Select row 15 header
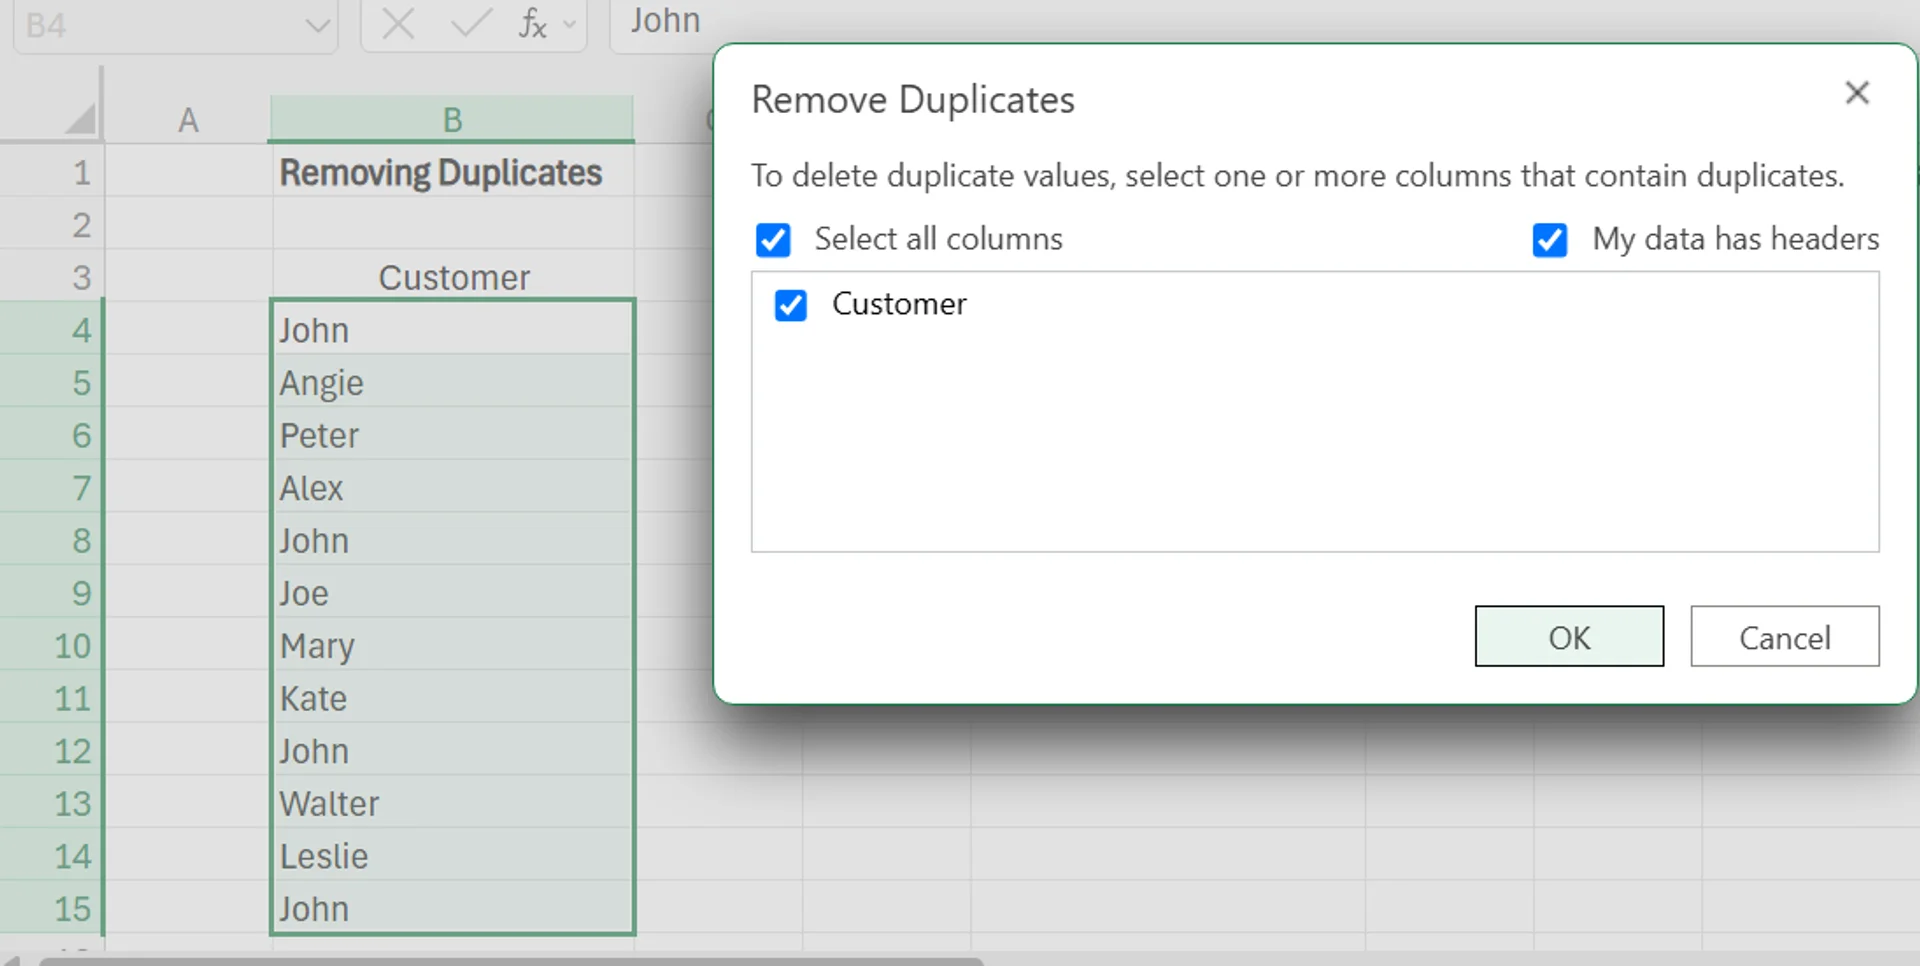Viewport: 1920px width, 966px height. click(x=52, y=909)
